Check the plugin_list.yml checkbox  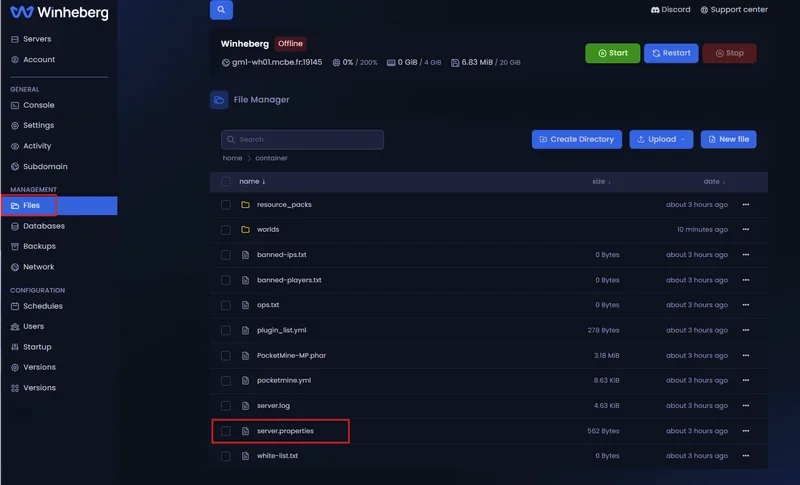point(226,330)
